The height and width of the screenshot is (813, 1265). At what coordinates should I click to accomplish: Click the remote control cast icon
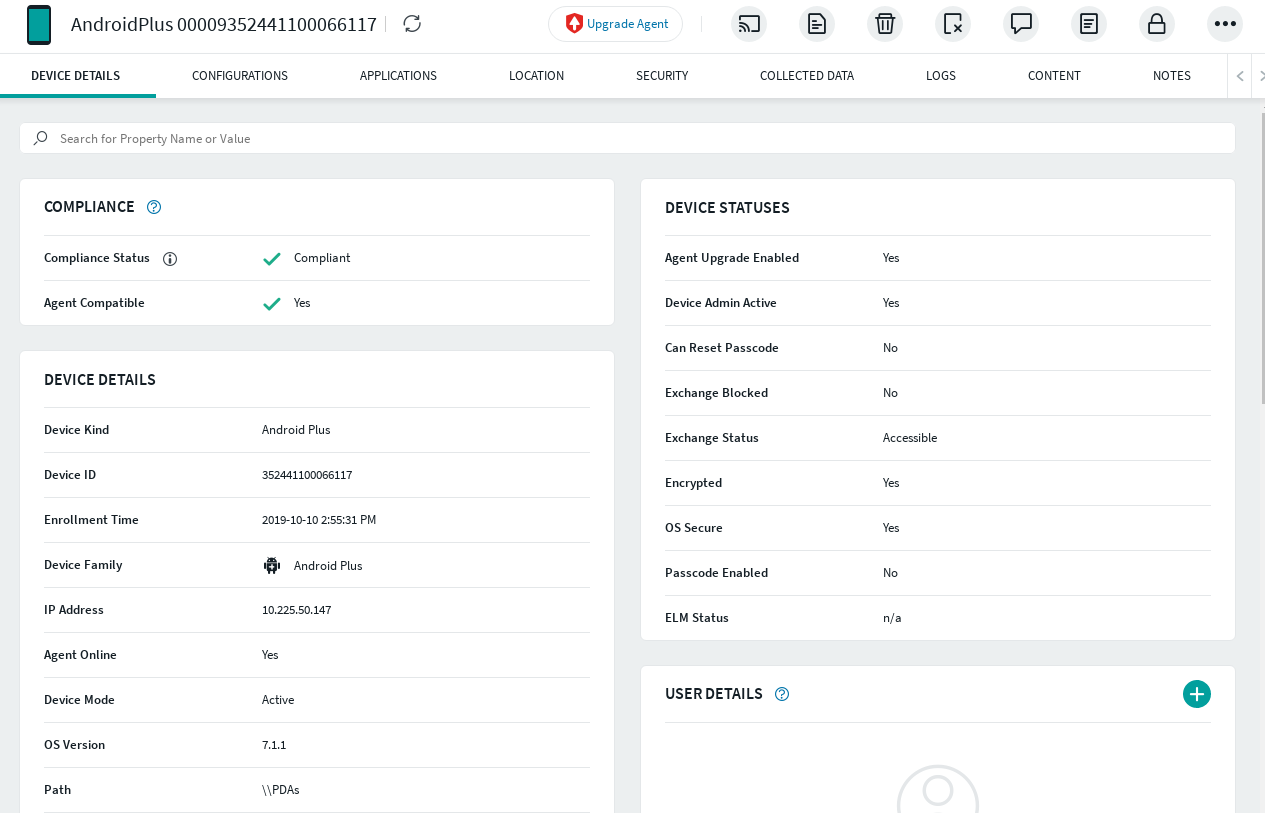pos(749,24)
